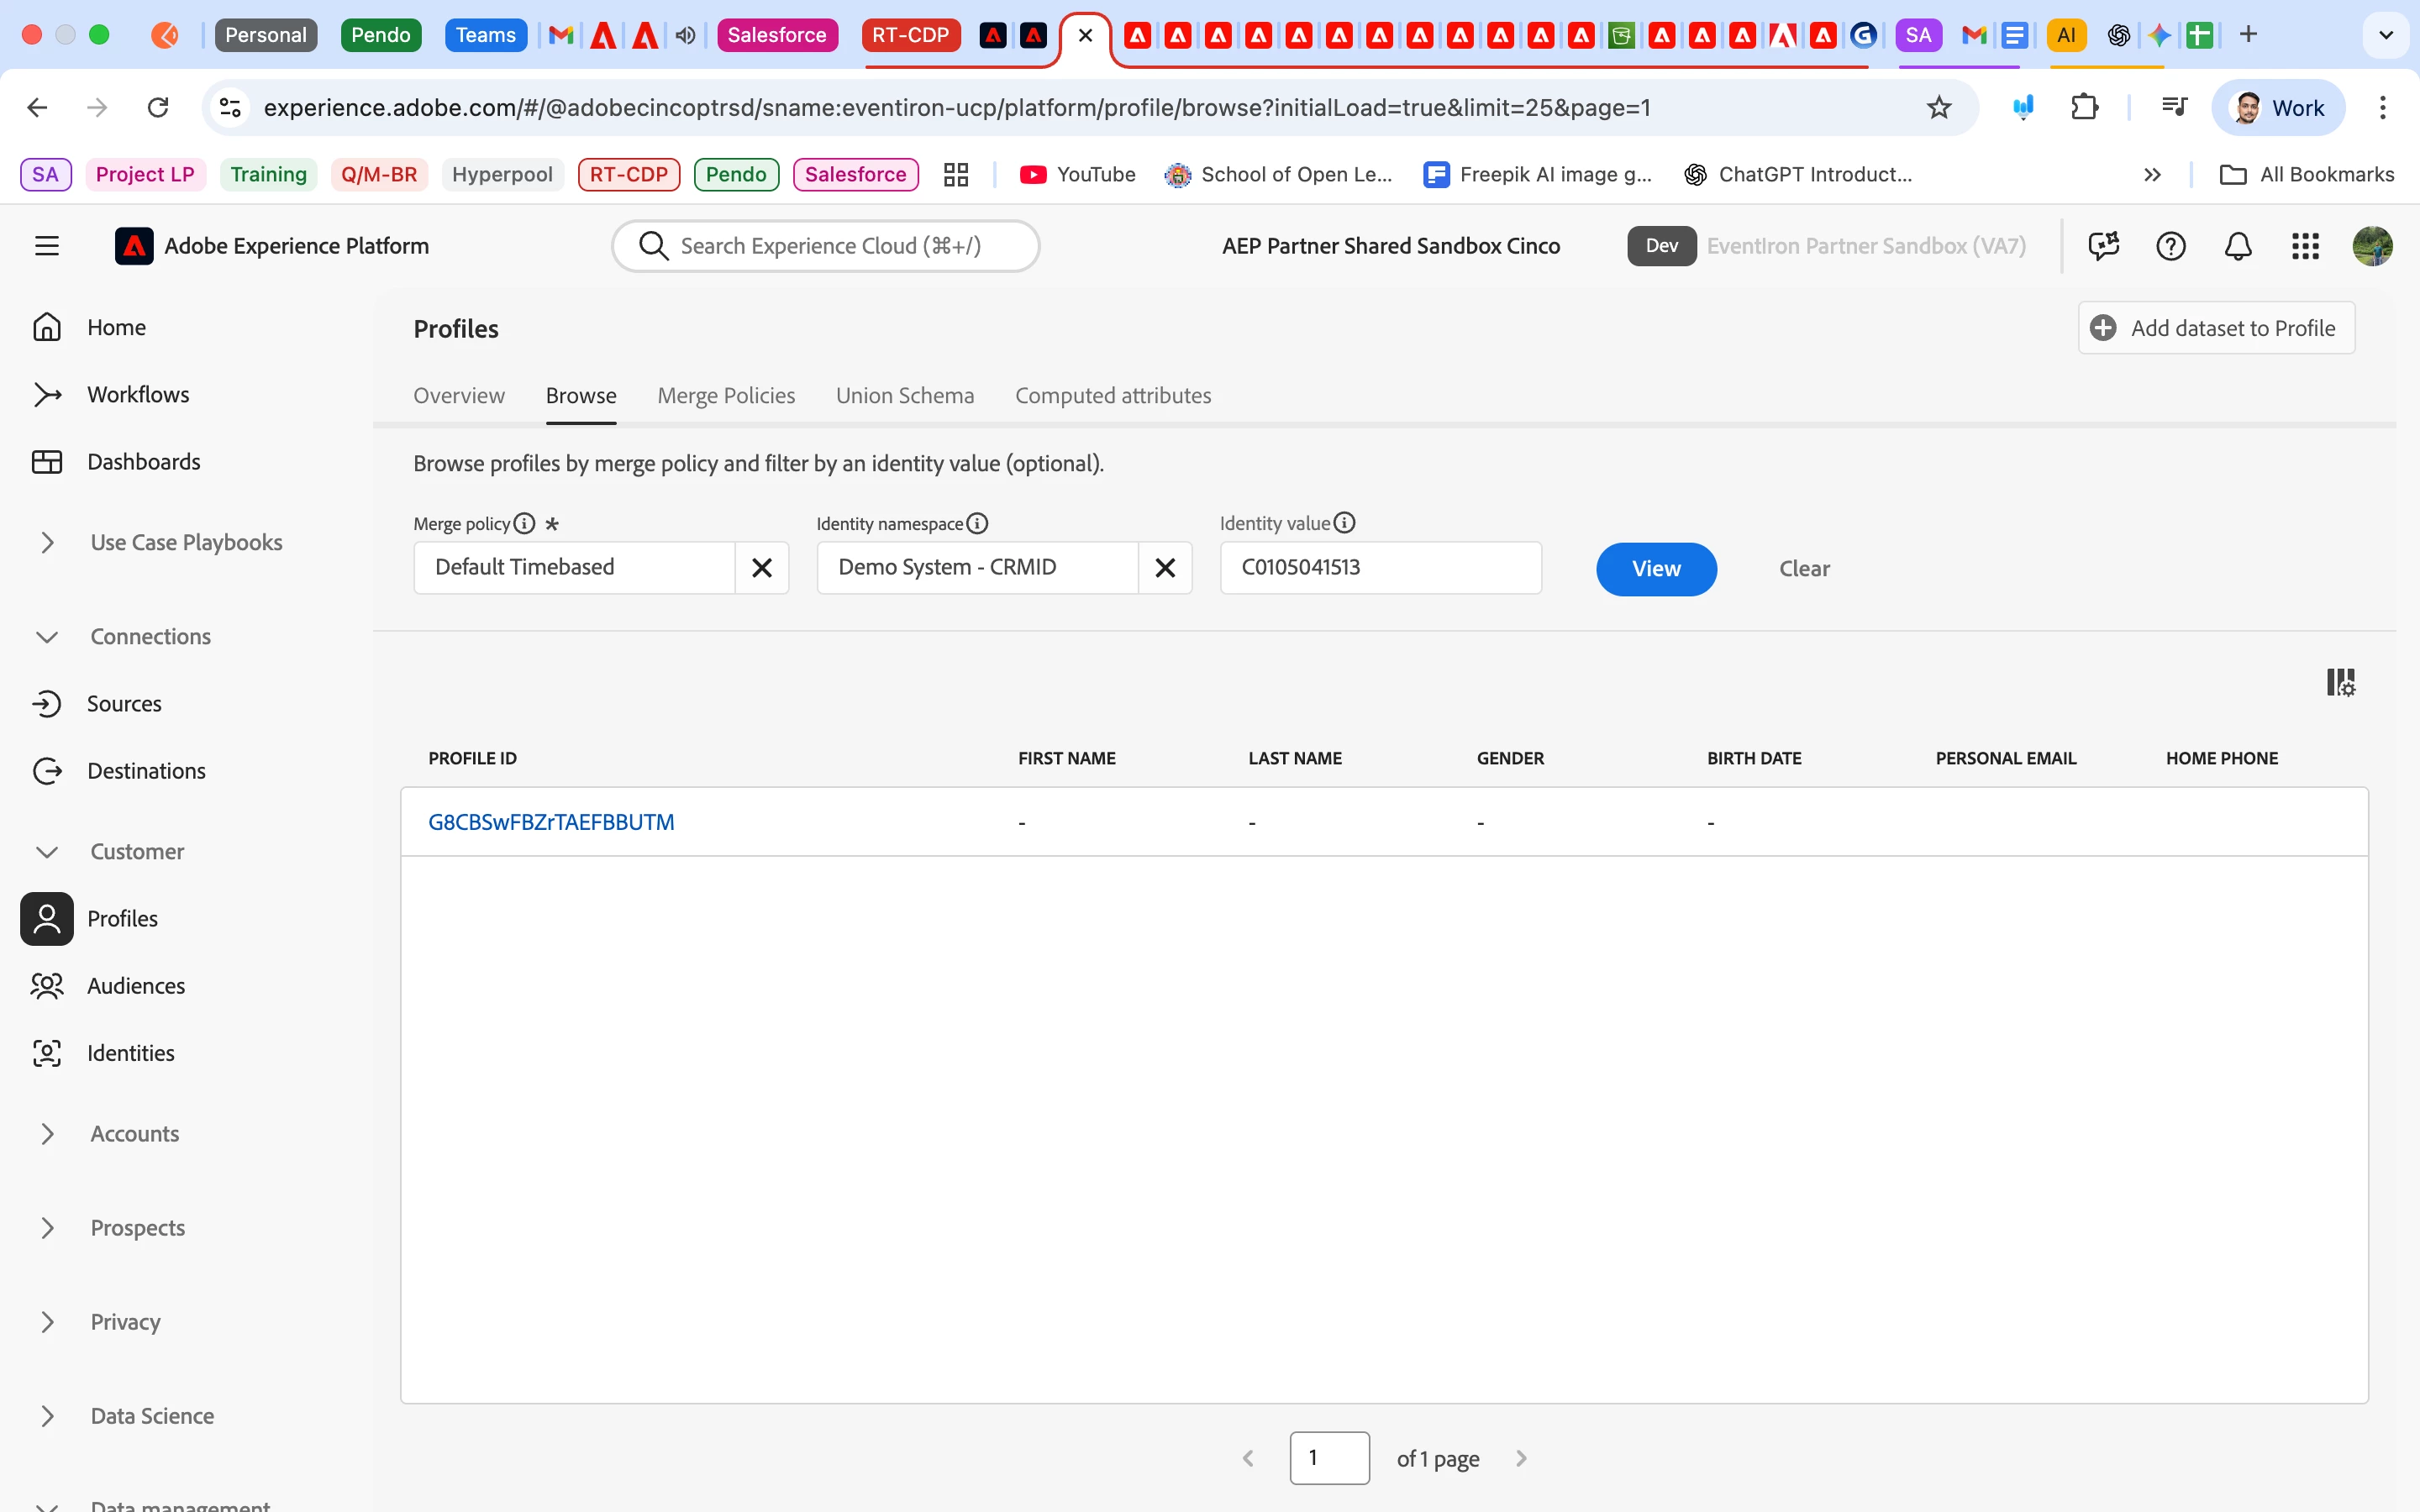Open the notifications bell icon
Screen dimensions: 2420x1512
2237,246
